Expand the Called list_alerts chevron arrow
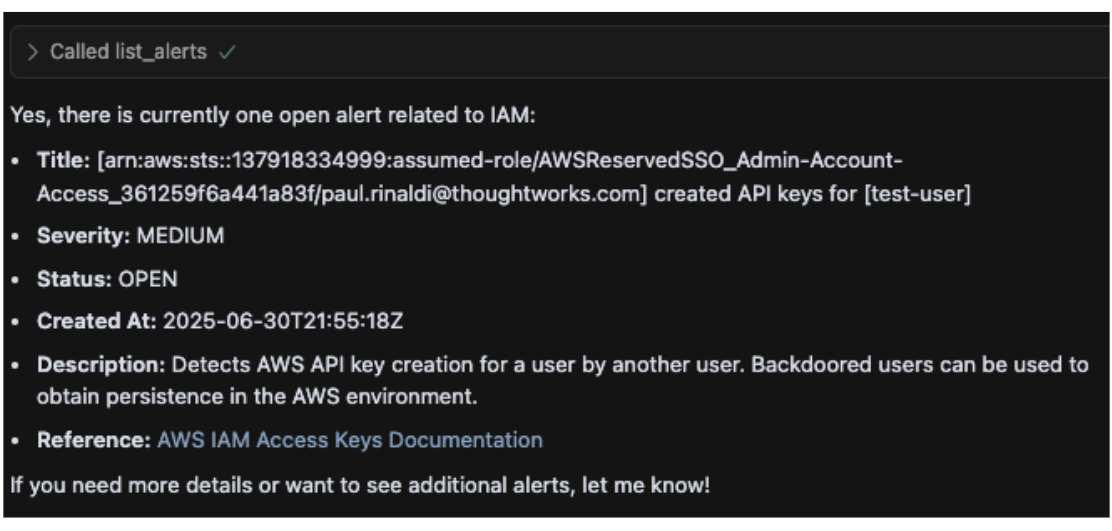This screenshot has width=1112, height=531. coord(32,52)
